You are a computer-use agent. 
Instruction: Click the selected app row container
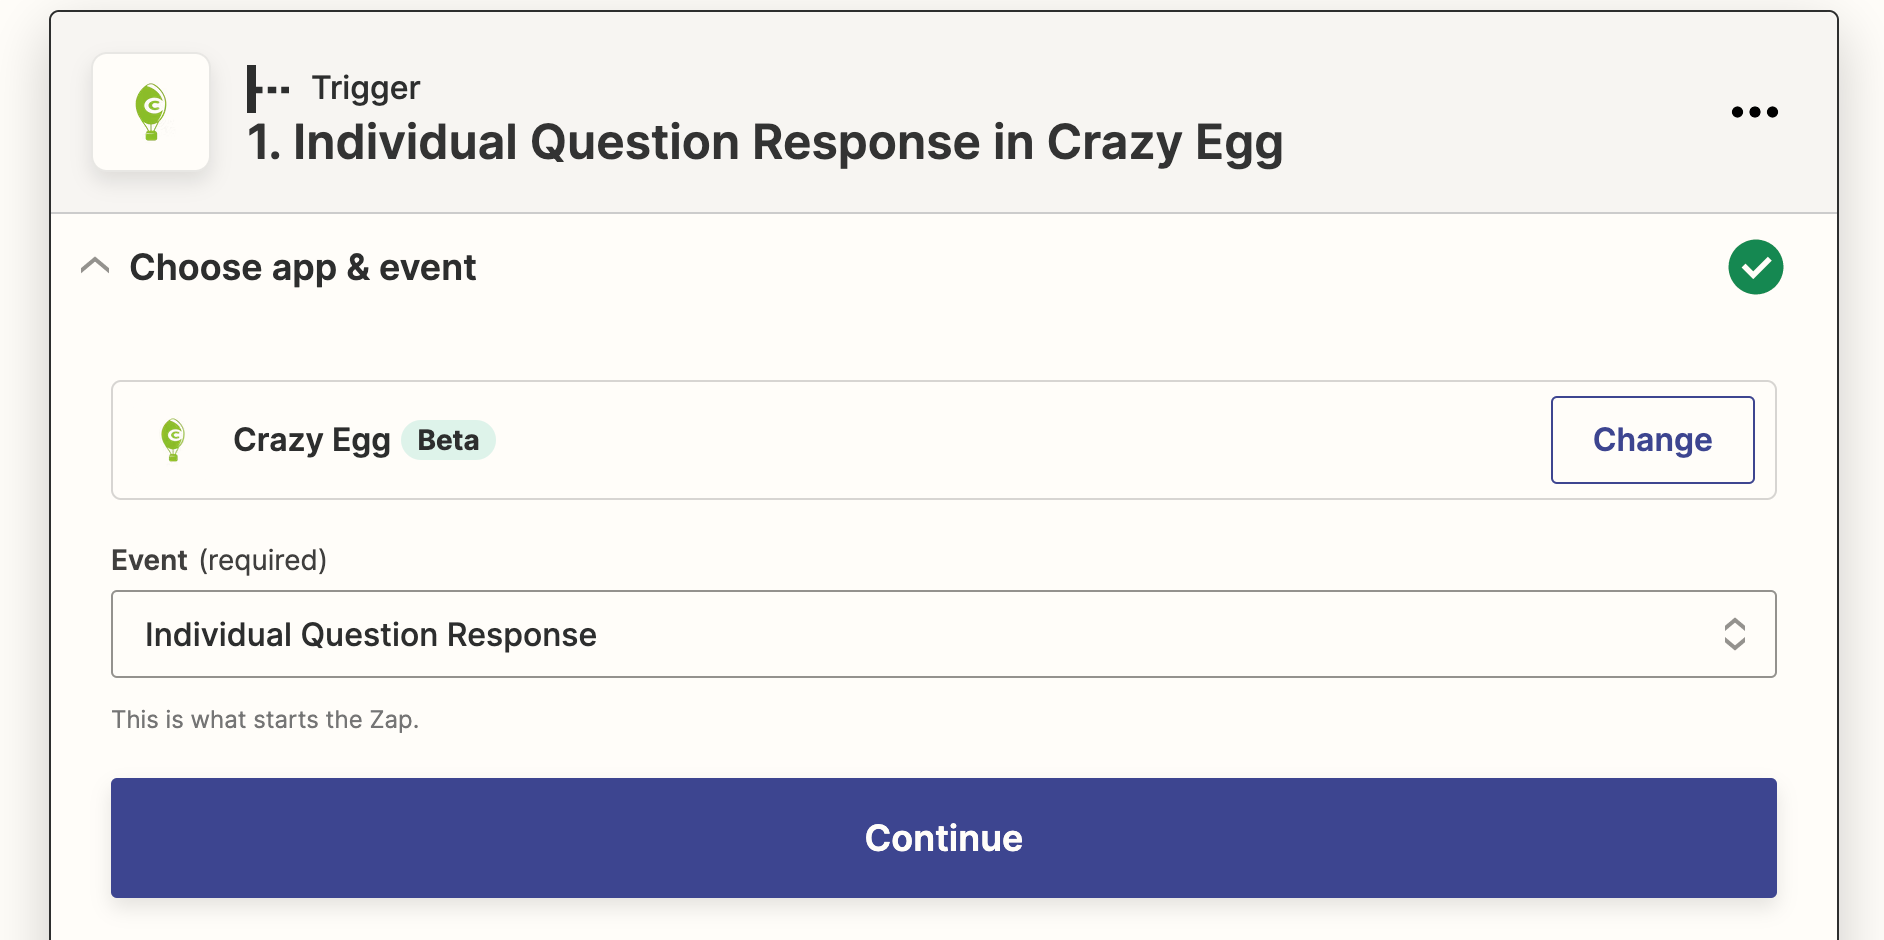(x=944, y=440)
